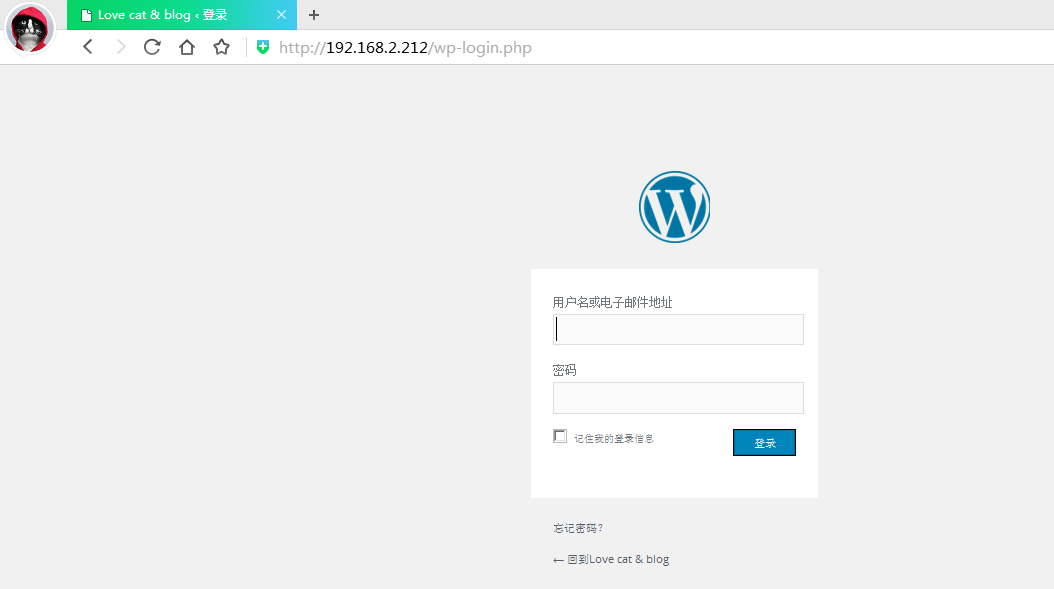The height and width of the screenshot is (589, 1054).
Task: Open a new tab with plus icon
Action: tap(314, 15)
